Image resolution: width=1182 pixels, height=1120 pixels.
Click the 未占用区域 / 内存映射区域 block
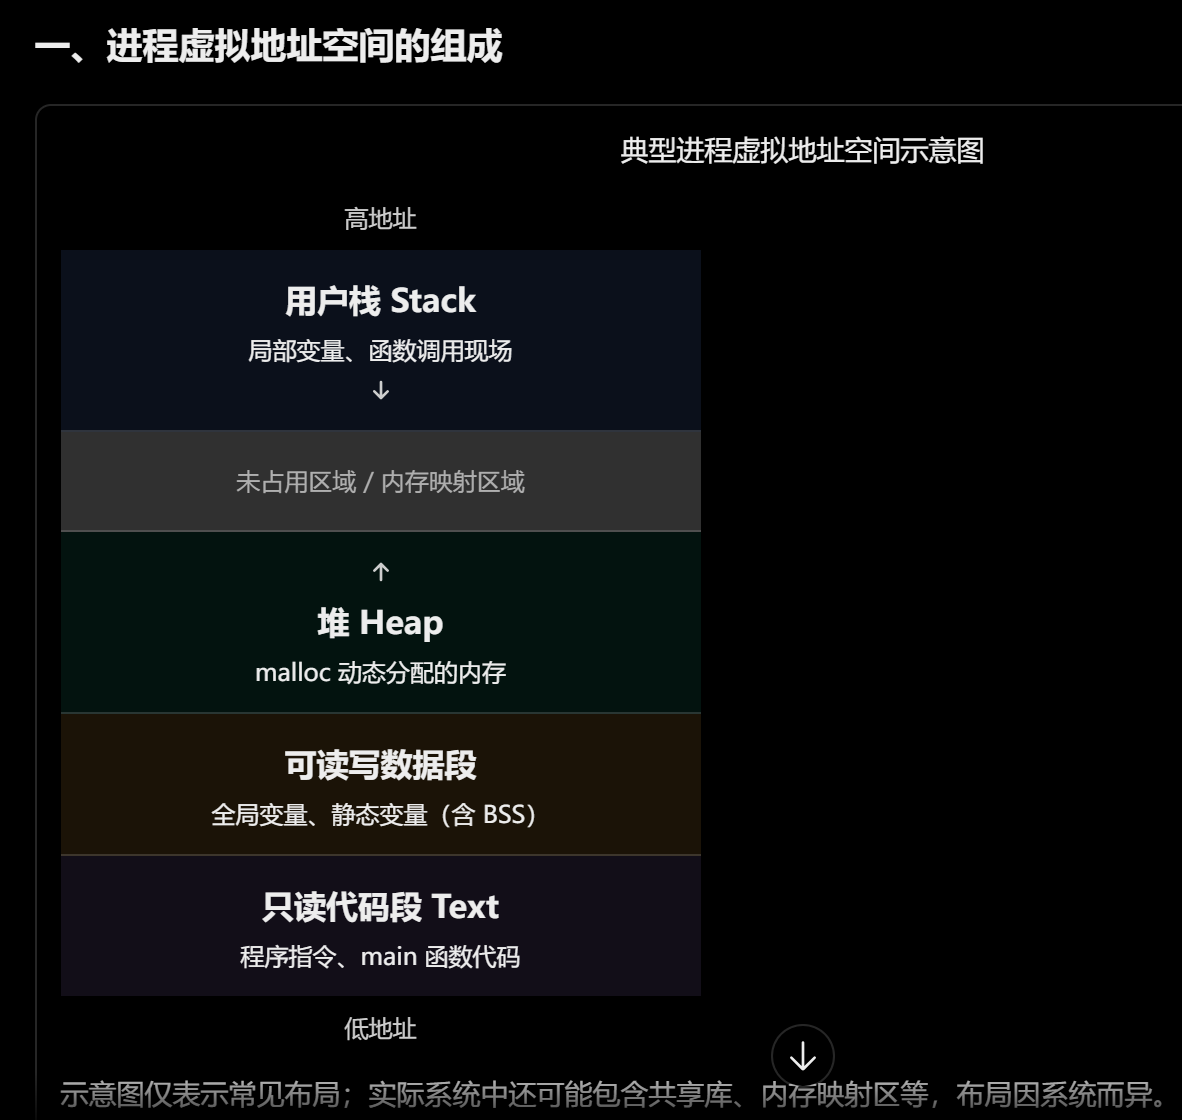tap(381, 481)
